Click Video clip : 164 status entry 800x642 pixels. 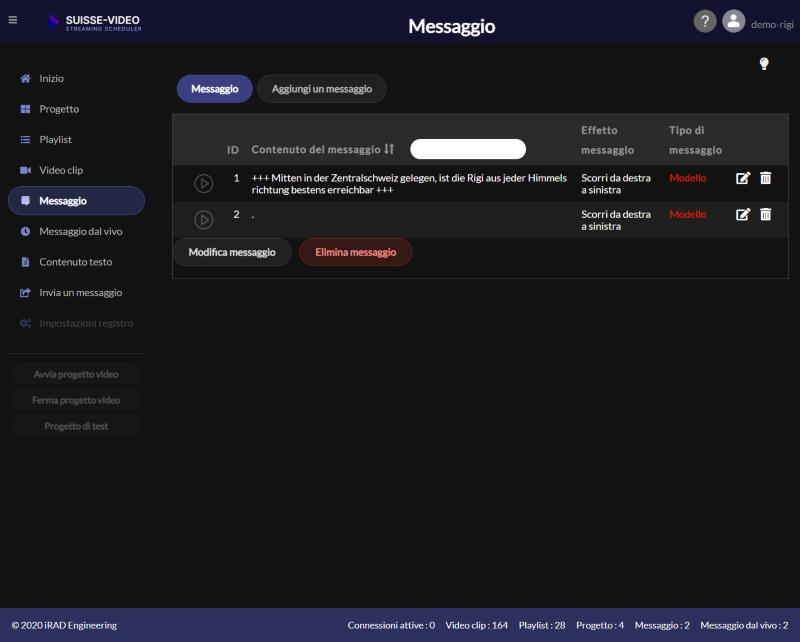coord(477,625)
